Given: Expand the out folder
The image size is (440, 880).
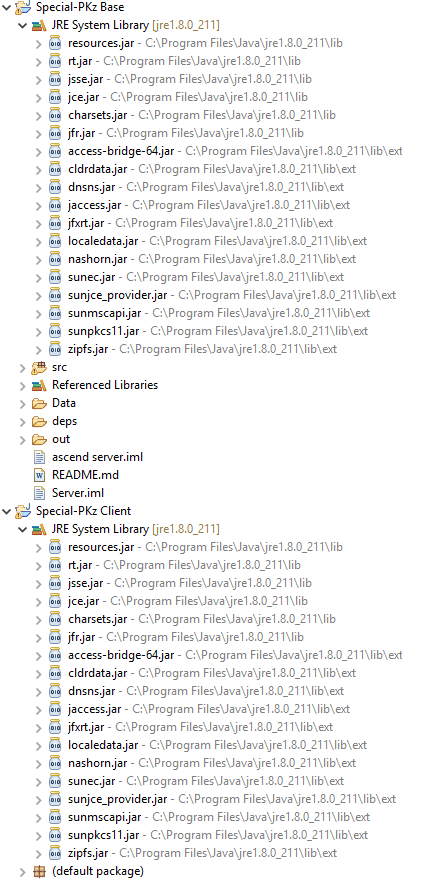Looking at the screenshot, I should point(22,439).
